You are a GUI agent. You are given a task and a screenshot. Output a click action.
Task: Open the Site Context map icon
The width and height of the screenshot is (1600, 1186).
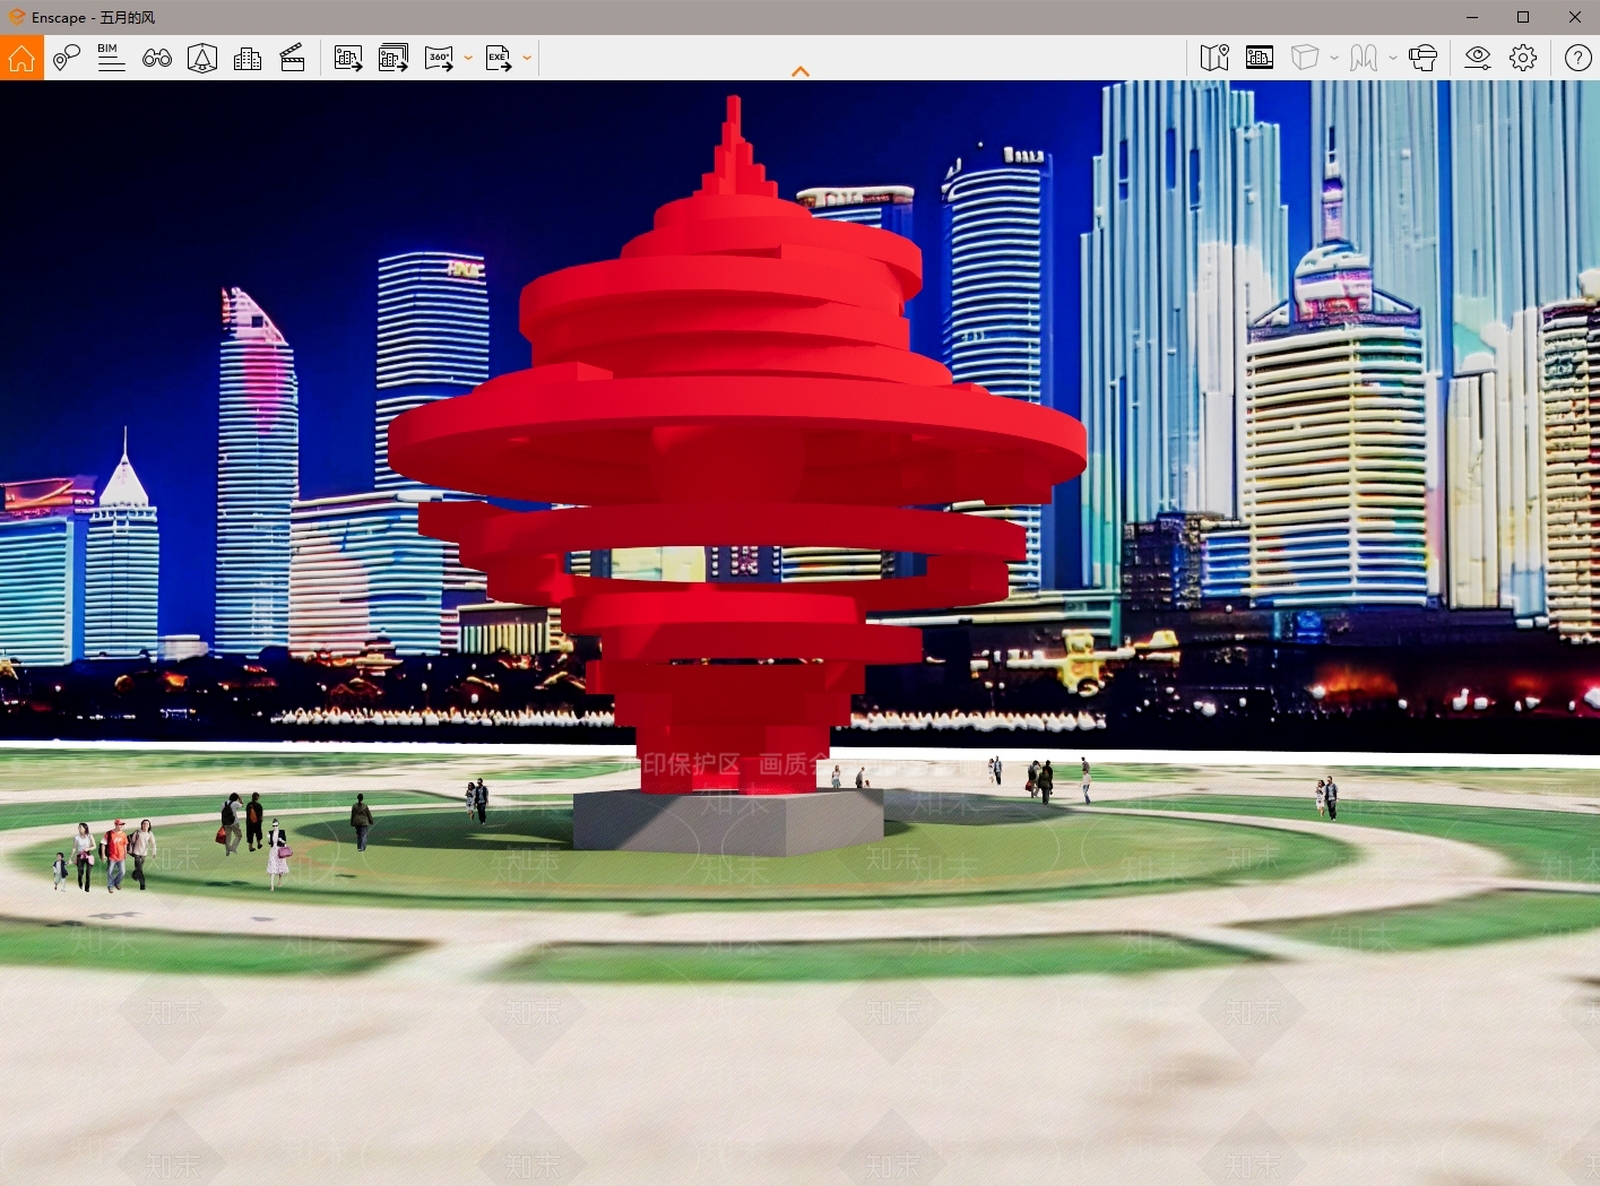[1214, 58]
